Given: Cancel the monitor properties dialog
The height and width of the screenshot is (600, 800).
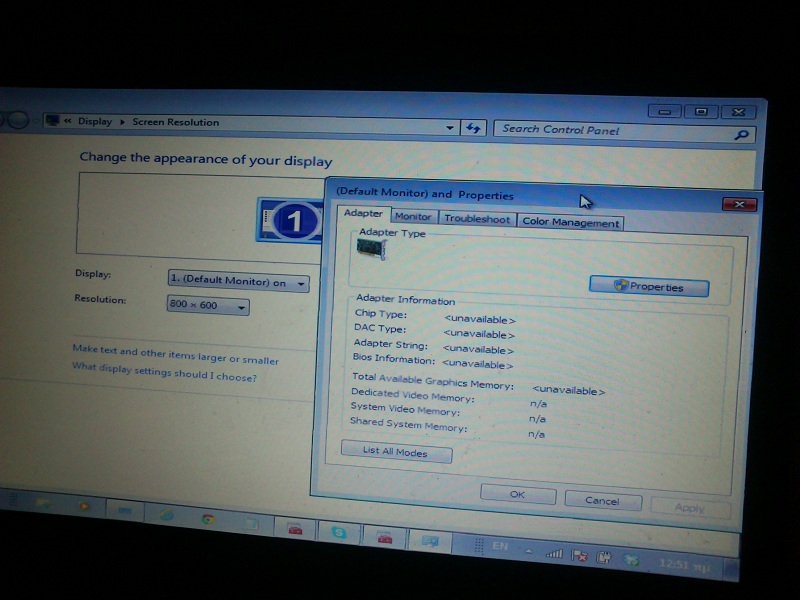Looking at the screenshot, I should click(x=603, y=501).
